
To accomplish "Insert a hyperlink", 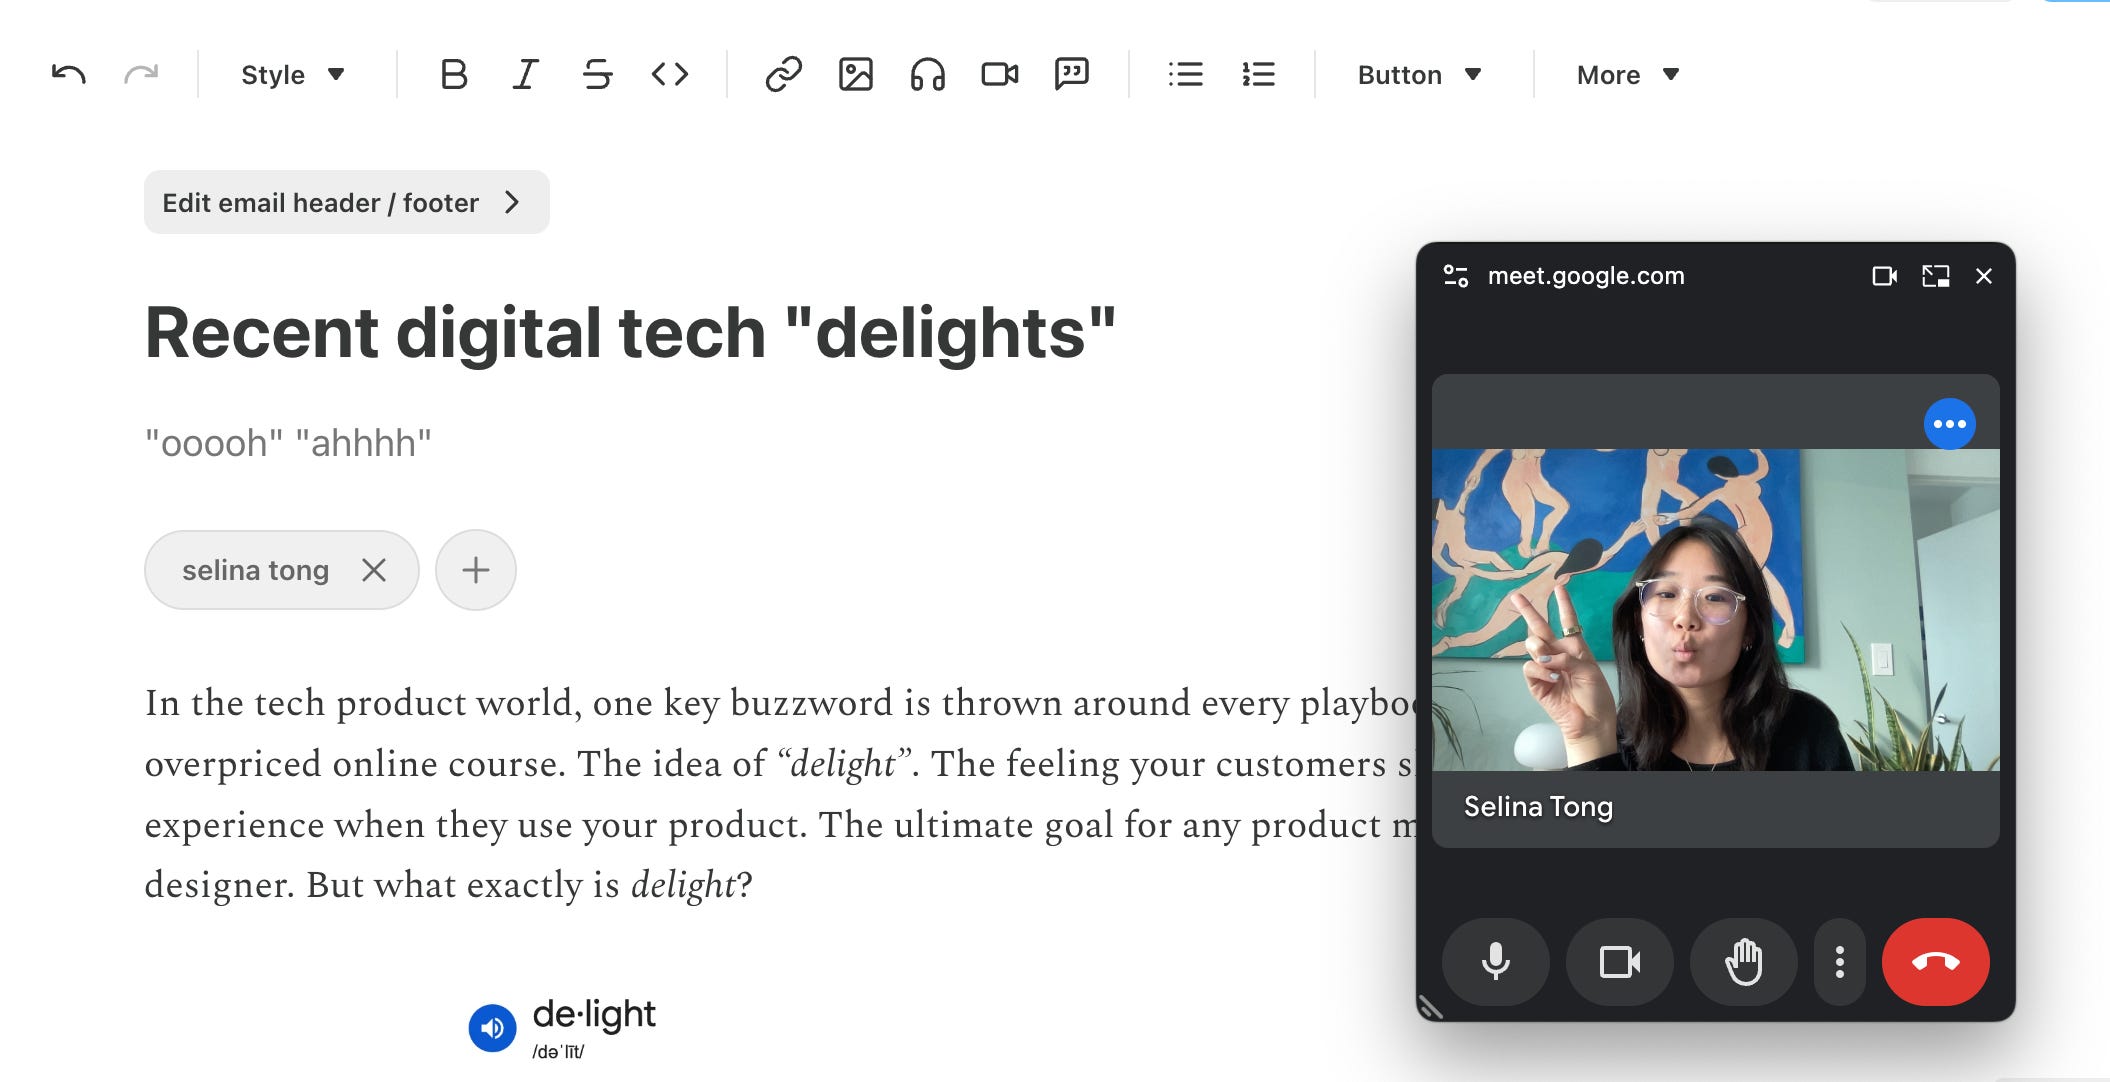I will 783,75.
